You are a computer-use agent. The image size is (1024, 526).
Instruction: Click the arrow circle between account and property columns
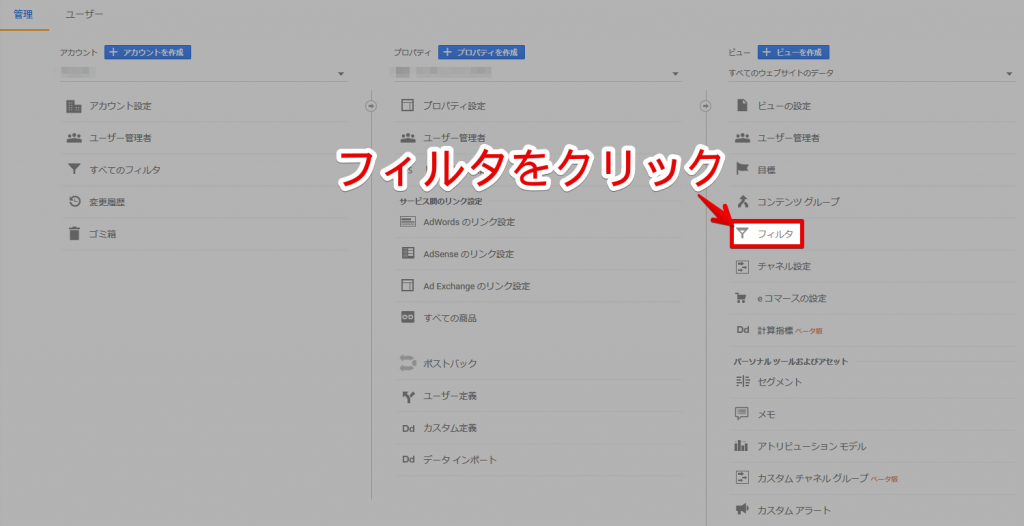pos(370,106)
